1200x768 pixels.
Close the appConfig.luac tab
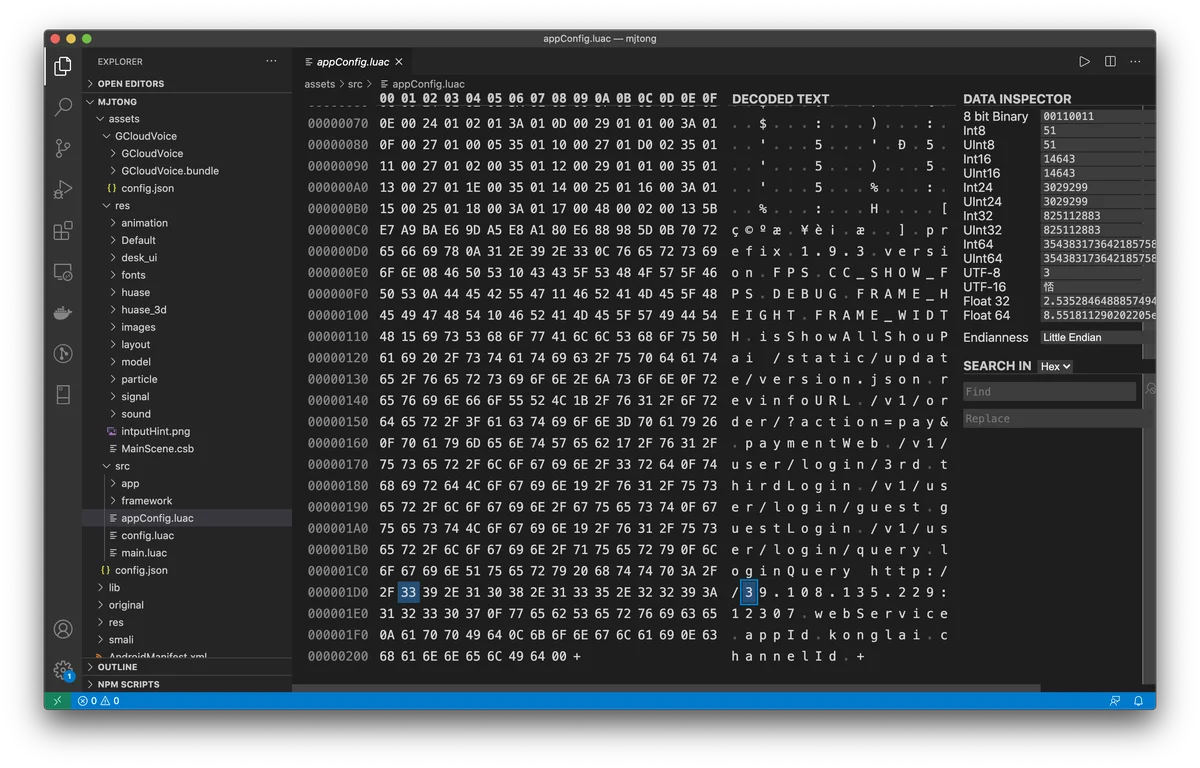click(399, 62)
